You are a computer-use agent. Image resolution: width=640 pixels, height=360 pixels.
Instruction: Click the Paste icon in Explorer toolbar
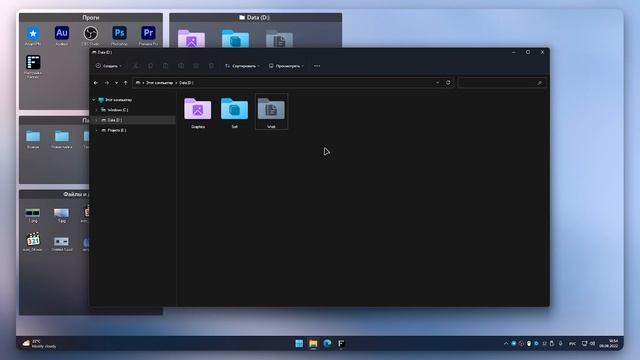coord(166,66)
